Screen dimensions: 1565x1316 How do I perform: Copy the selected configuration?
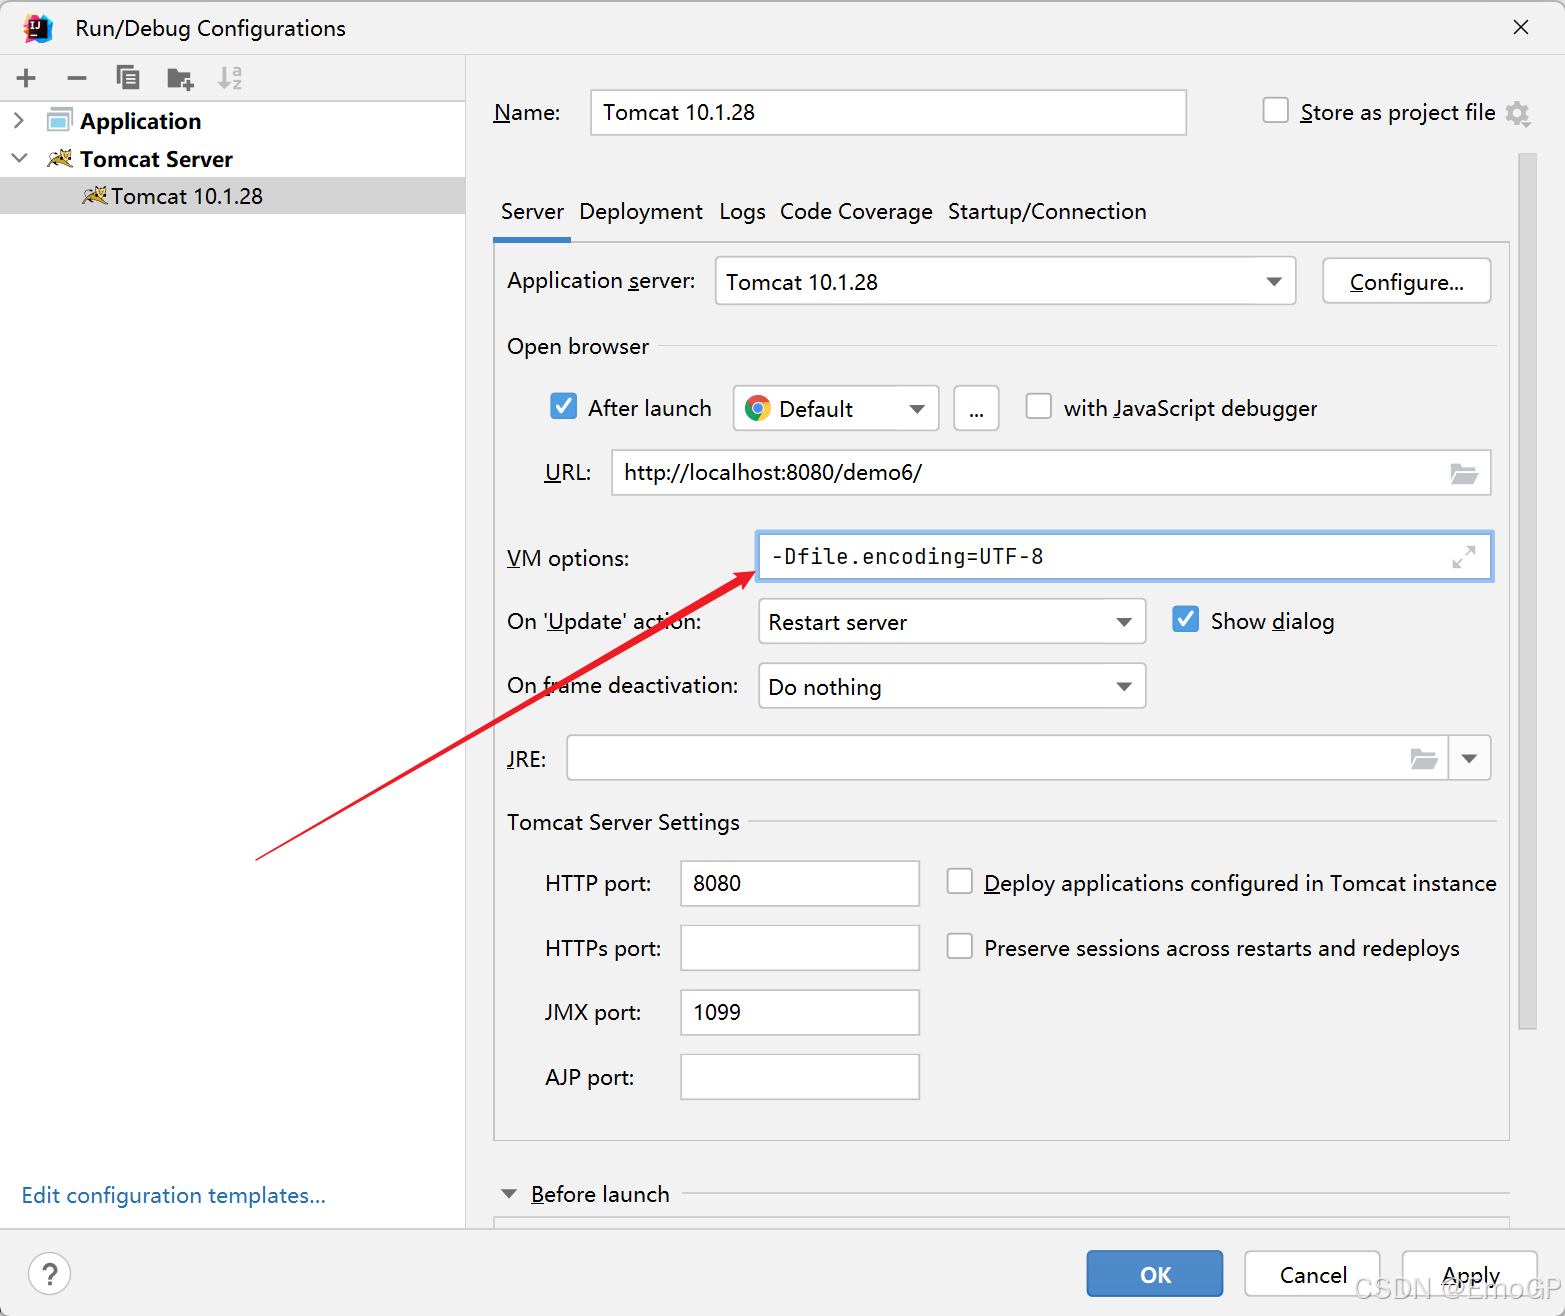pos(128,78)
